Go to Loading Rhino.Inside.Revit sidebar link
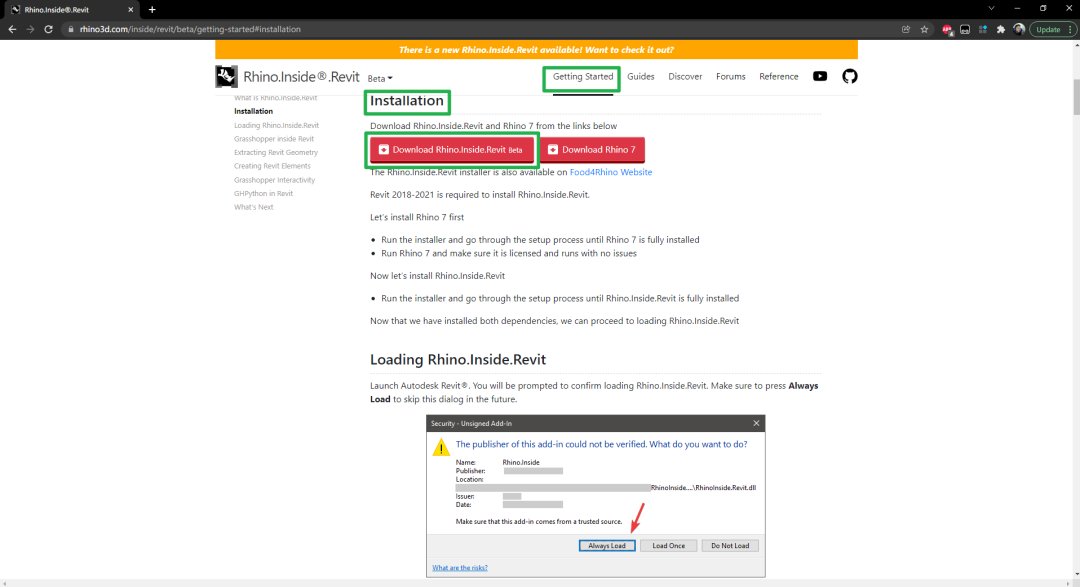Screen dimensions: 1080x587 point(276,125)
